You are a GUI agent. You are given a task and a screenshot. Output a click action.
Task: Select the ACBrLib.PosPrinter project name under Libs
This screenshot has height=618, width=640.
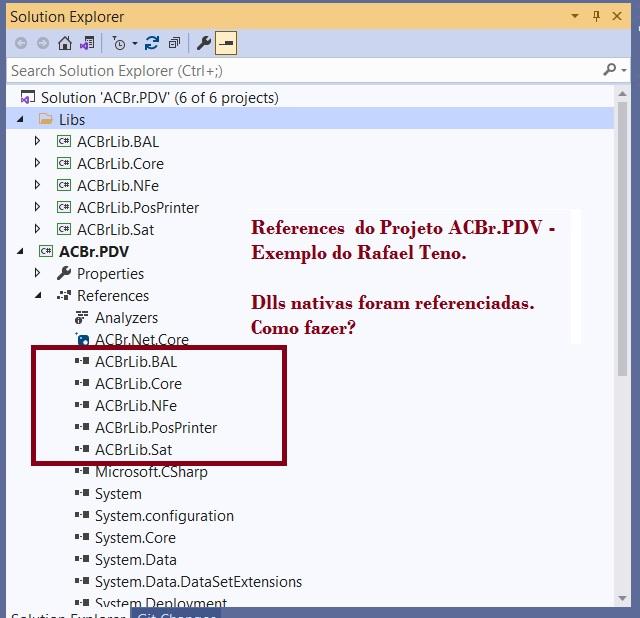tap(138, 208)
